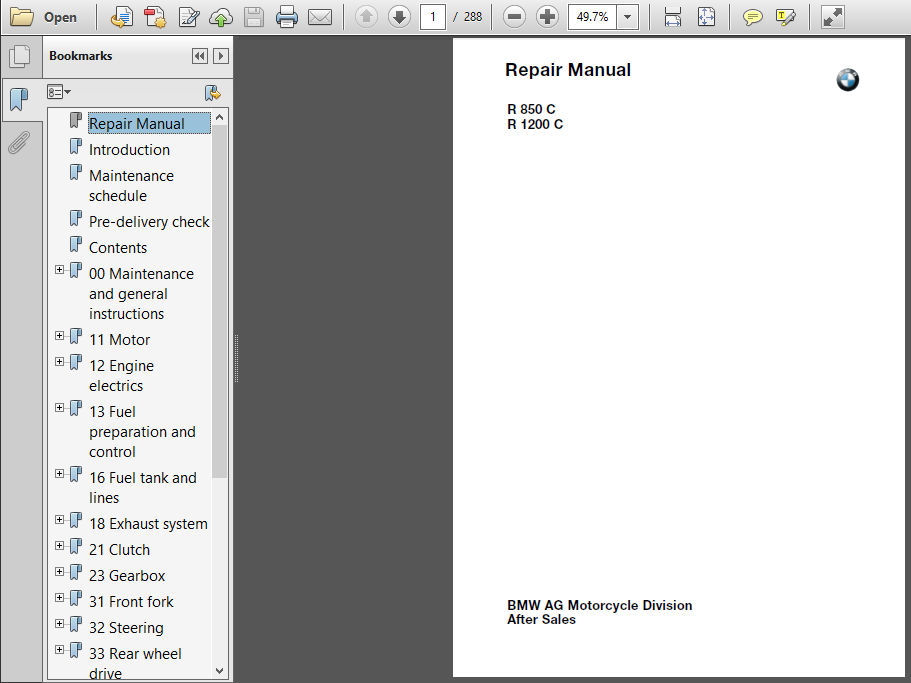
Task: Go to next page down arrow
Action: tap(399, 17)
